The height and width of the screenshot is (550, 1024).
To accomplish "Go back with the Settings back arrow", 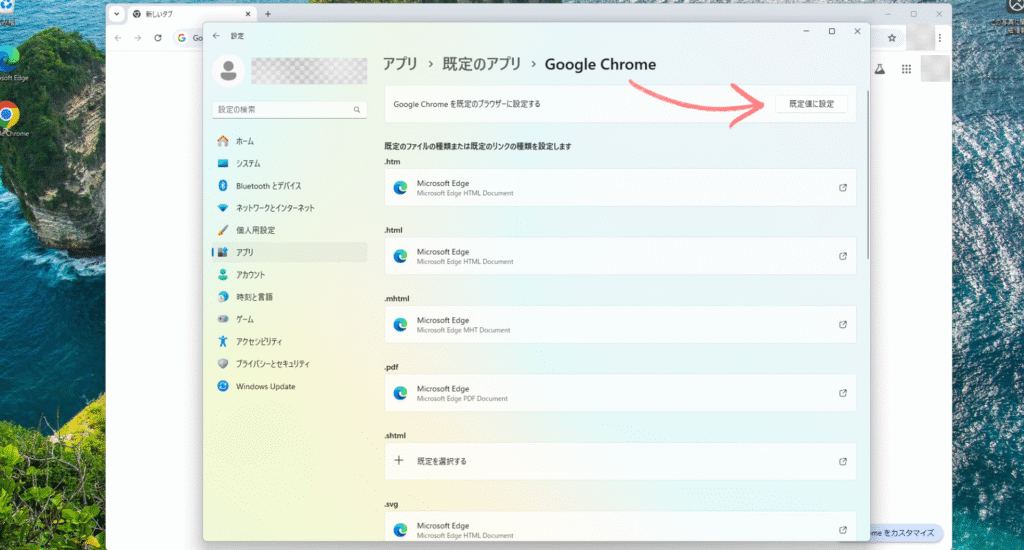I will pos(216,36).
